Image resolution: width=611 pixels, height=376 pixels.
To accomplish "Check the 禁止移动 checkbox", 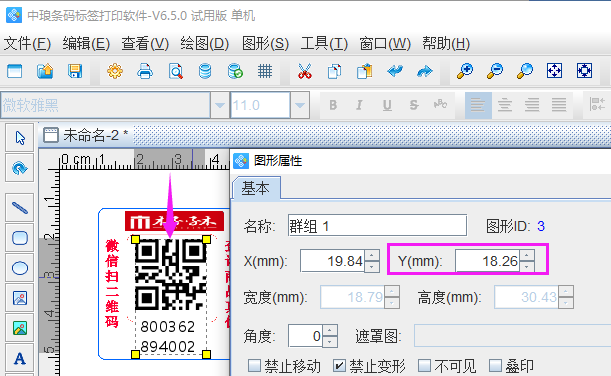I will coord(254,365).
